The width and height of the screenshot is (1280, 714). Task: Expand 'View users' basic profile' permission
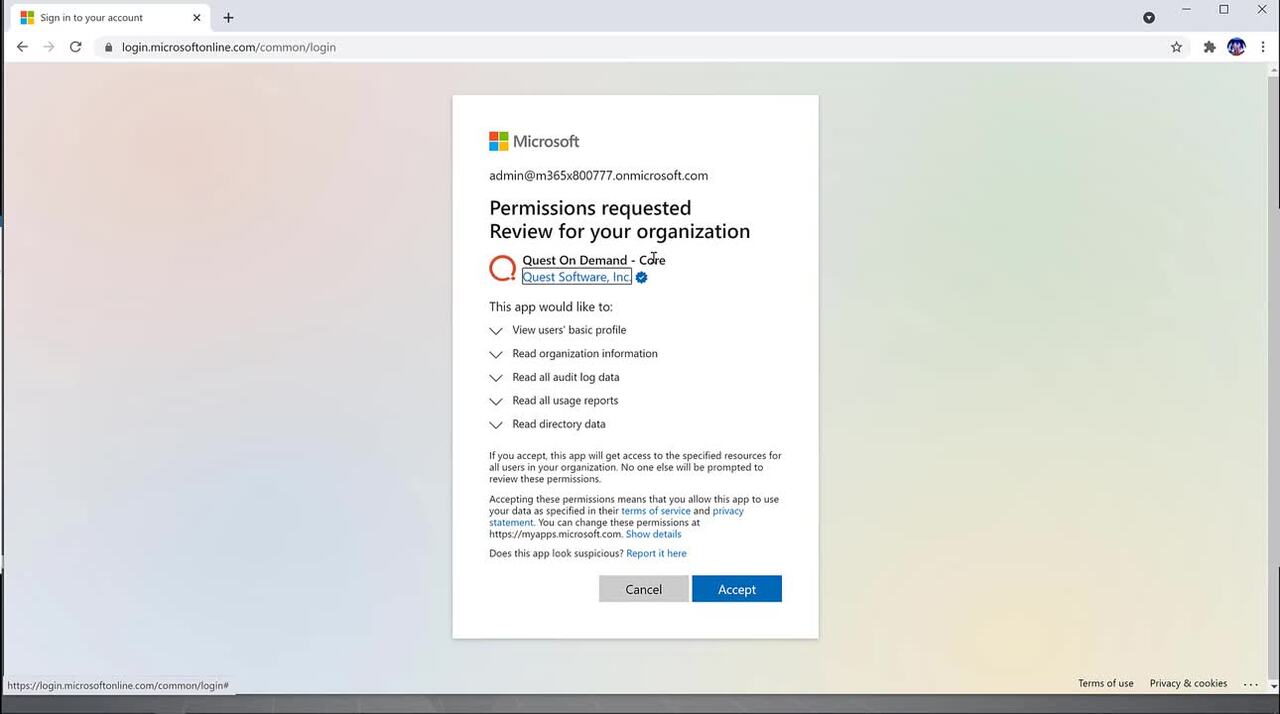click(x=495, y=330)
